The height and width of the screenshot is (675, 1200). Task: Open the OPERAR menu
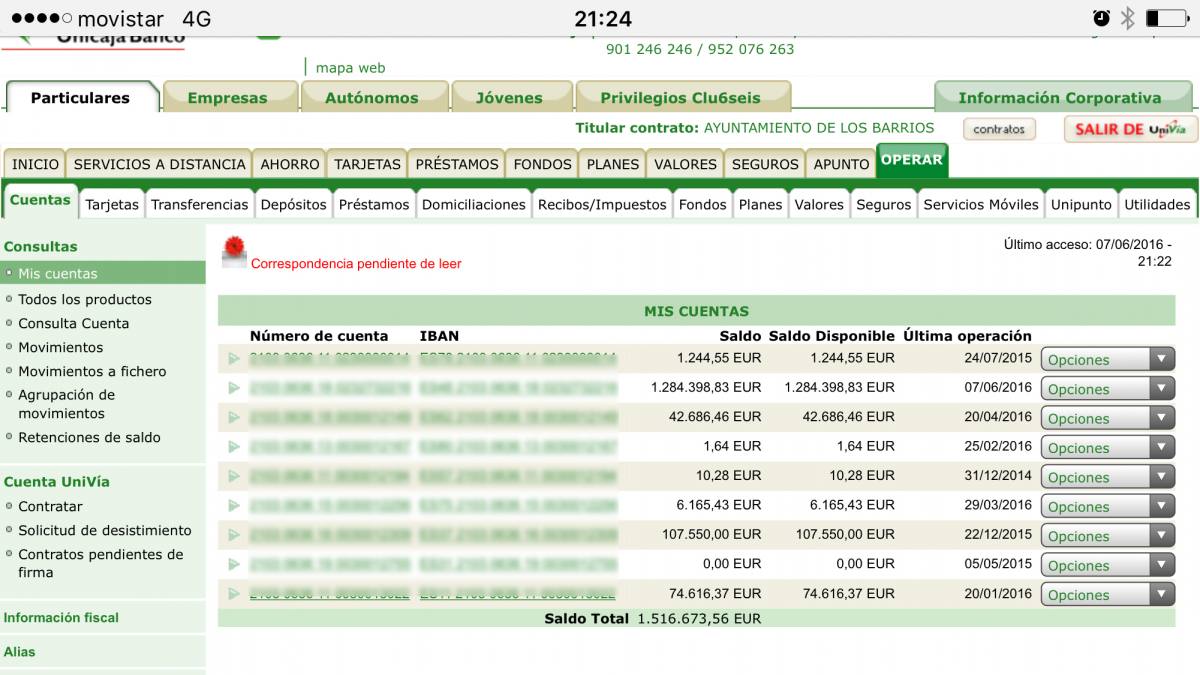pos(911,160)
